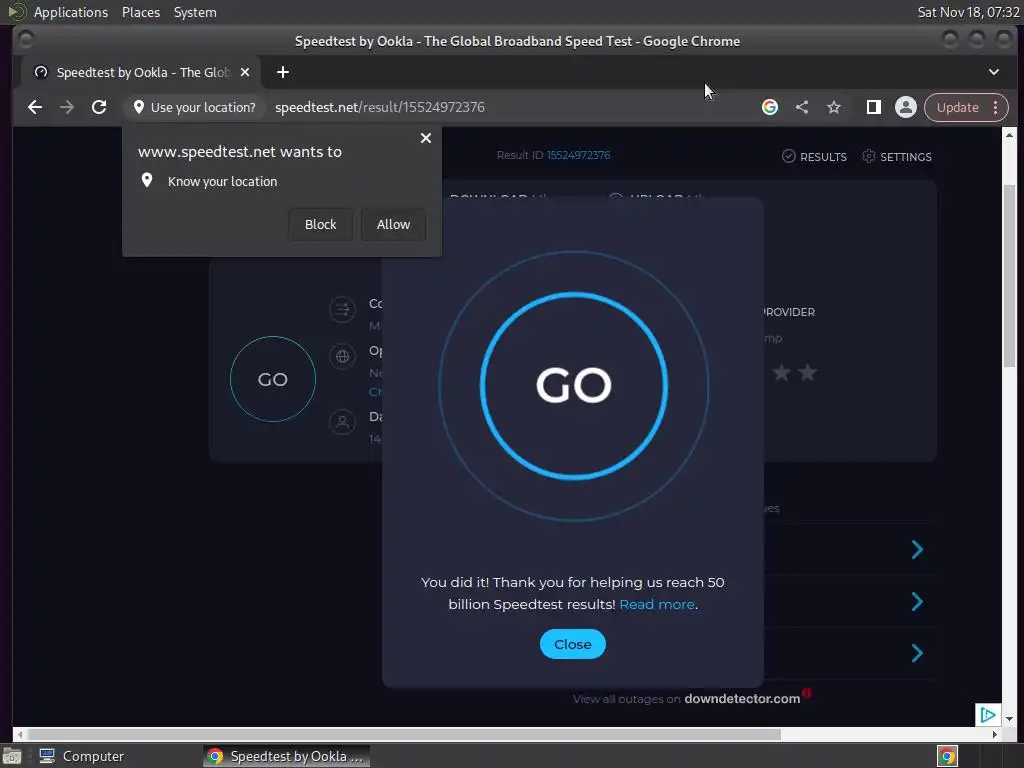Expand the first outage row chevron
Viewport: 1024px width, 768px height.
917,550
